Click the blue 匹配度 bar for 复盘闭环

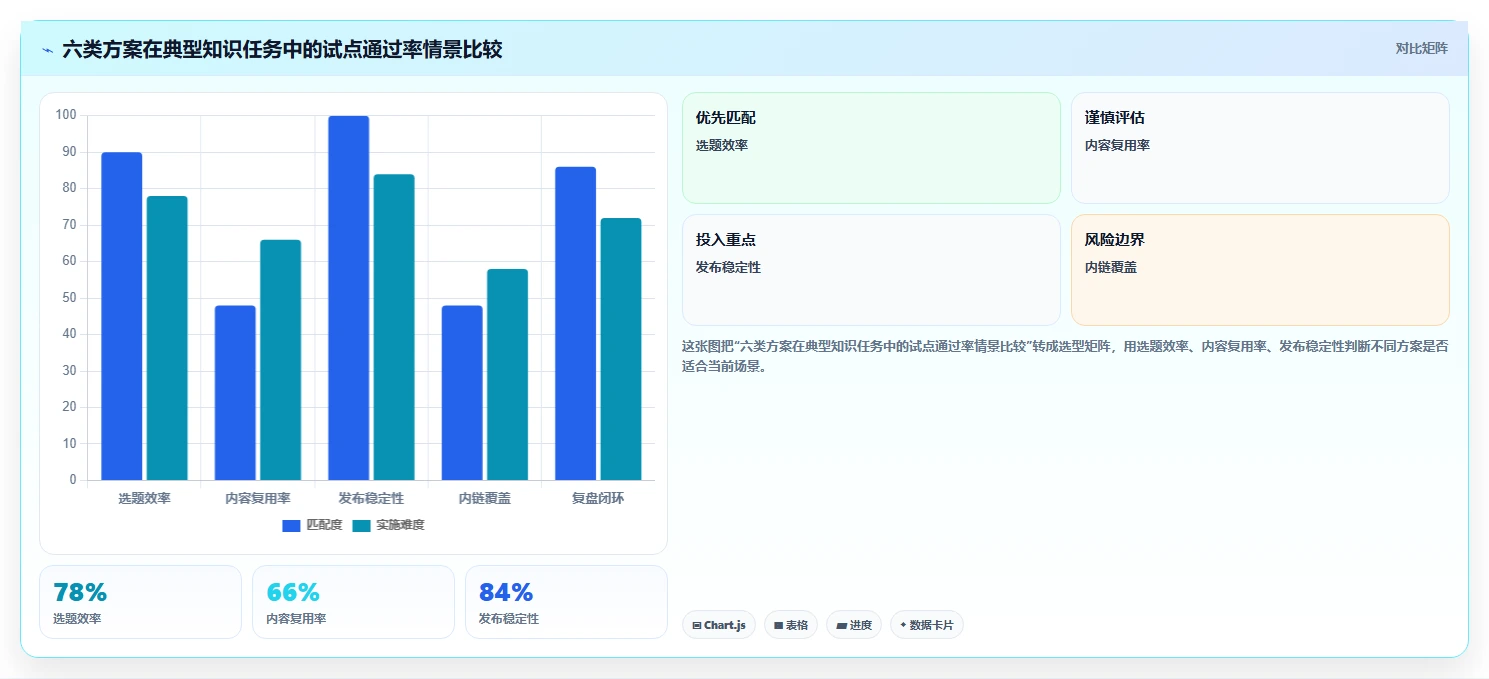click(x=576, y=323)
